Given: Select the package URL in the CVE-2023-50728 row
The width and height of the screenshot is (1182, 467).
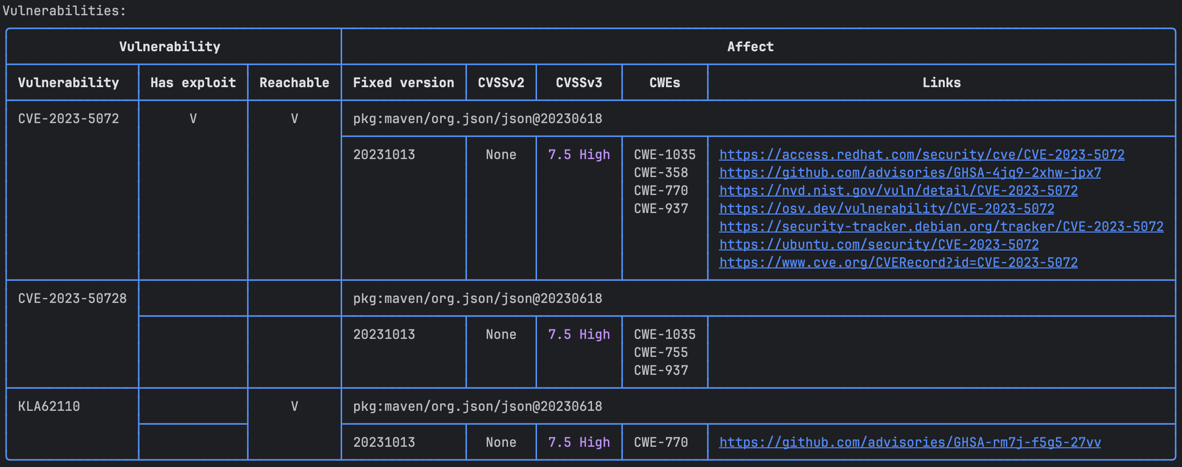Looking at the screenshot, I should (477, 298).
